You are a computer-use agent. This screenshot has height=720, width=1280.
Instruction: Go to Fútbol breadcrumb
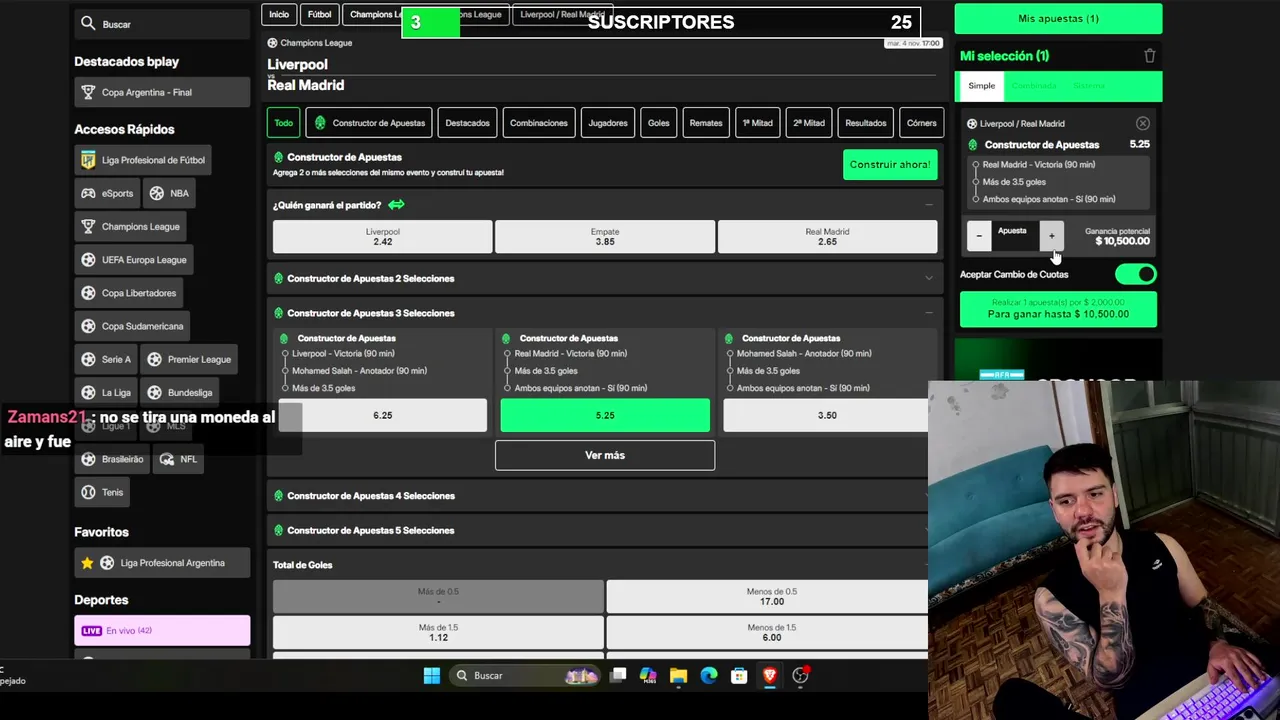point(320,15)
